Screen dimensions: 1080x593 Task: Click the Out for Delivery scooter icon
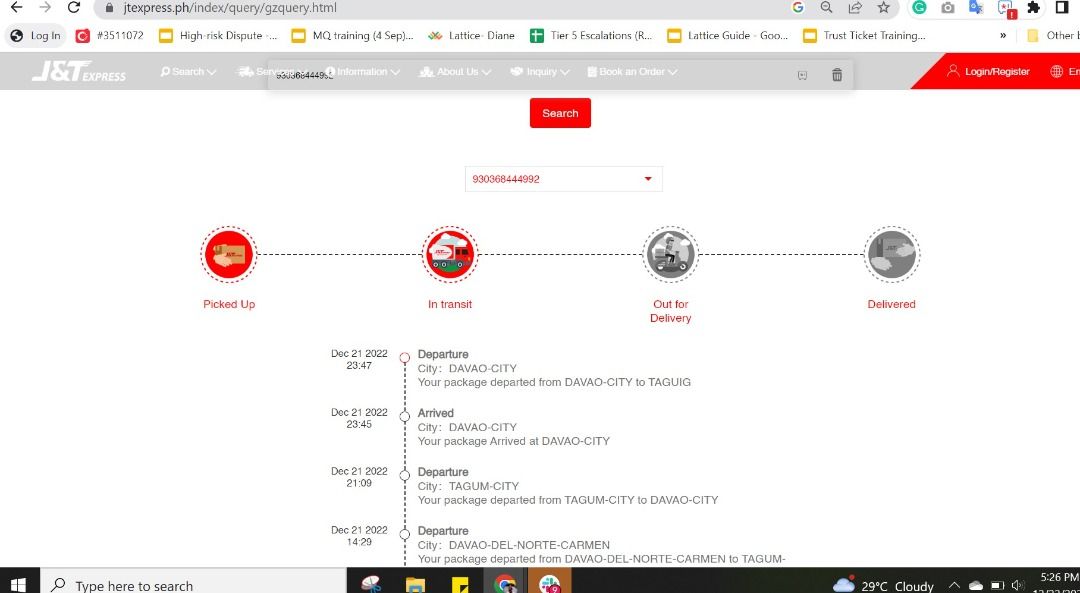[670, 254]
